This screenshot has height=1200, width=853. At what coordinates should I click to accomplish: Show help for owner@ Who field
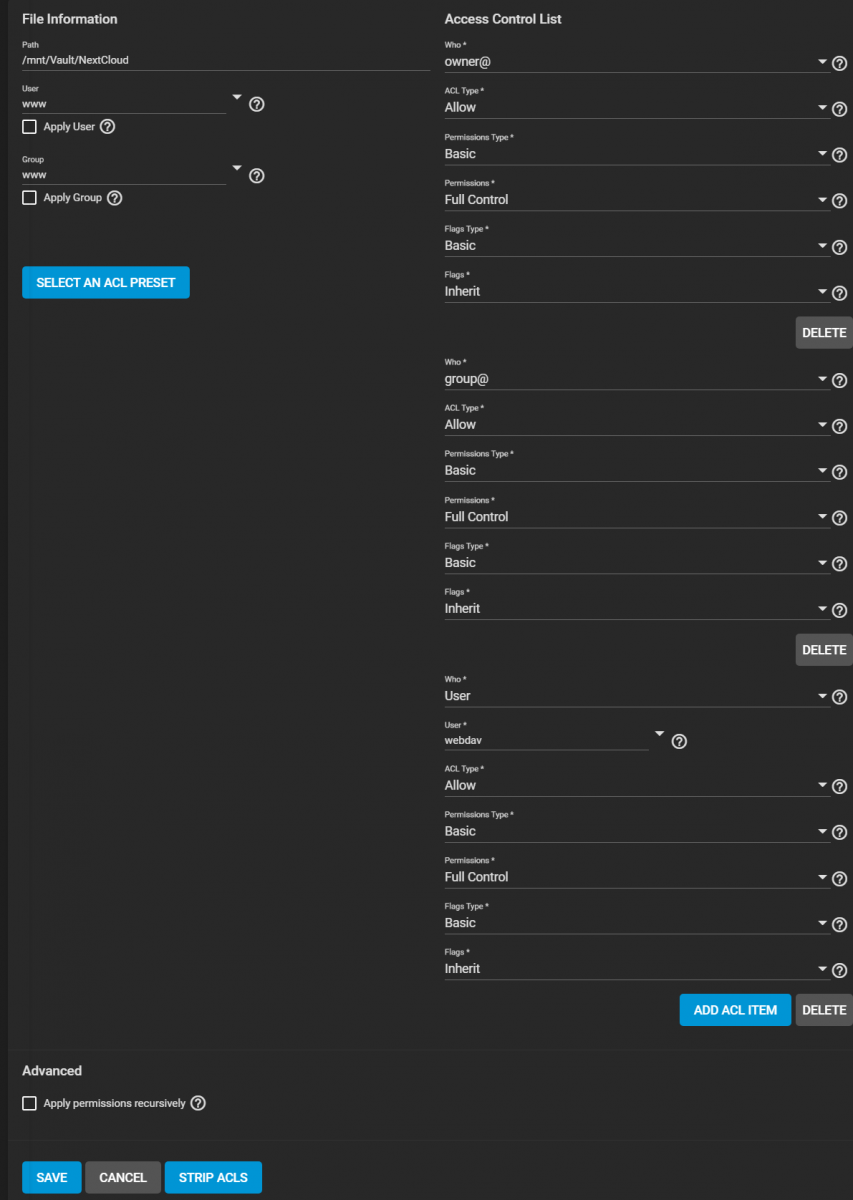(839, 63)
